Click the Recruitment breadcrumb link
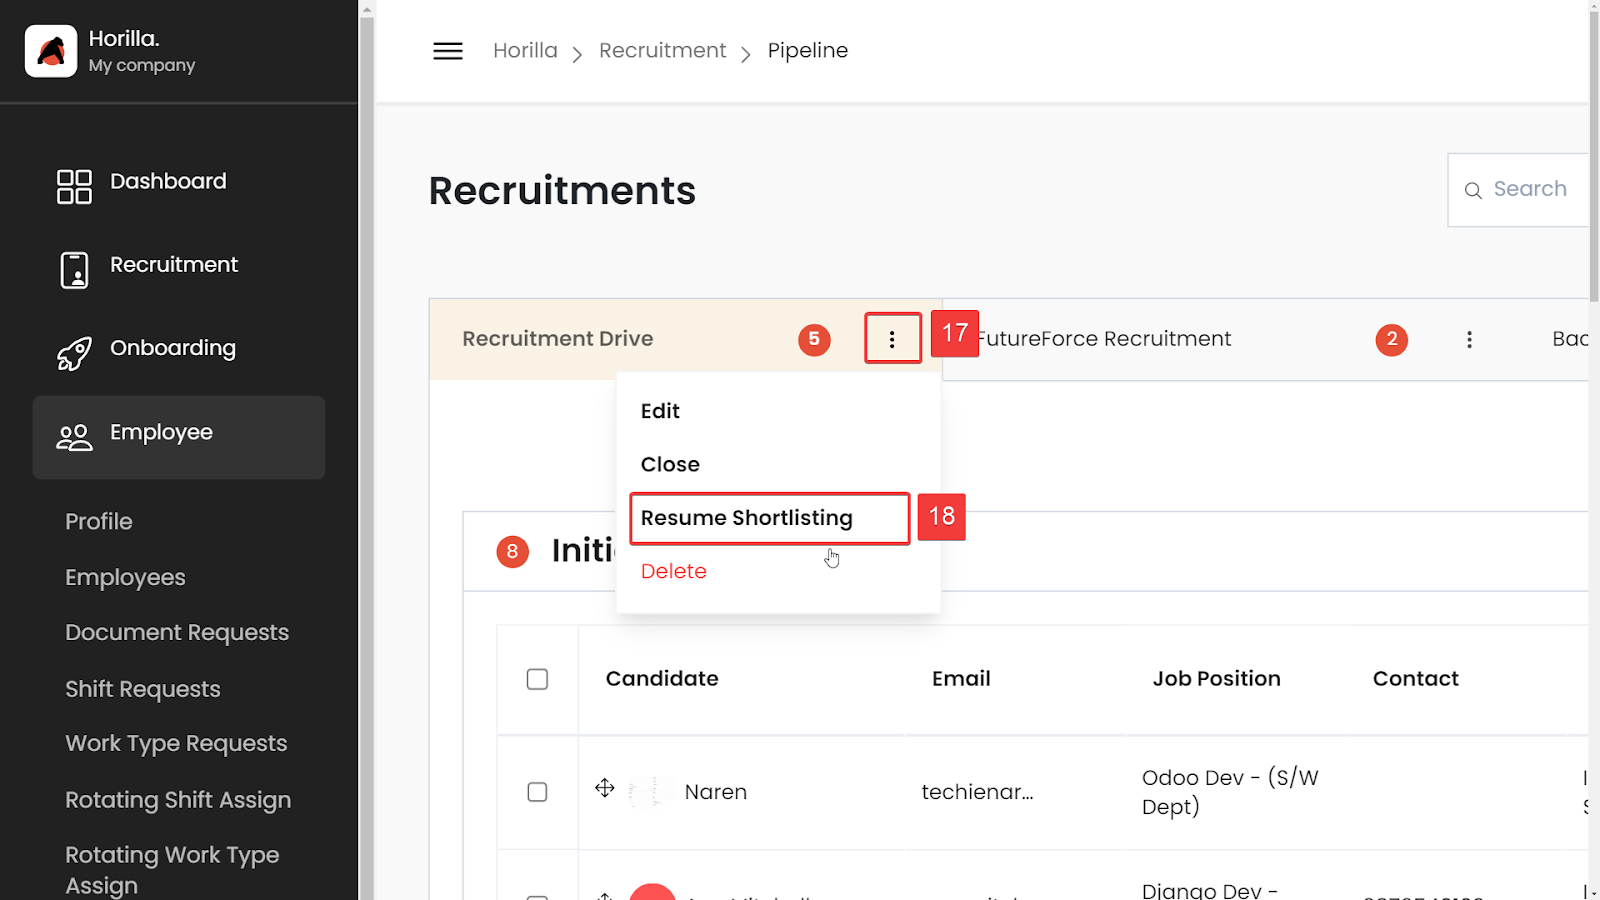Screen dimensions: 1600x900 pos(663,51)
